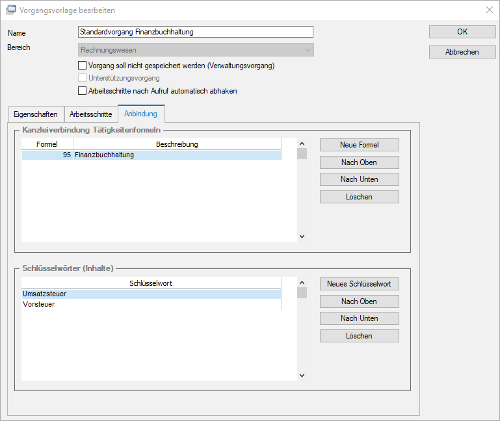500x421 pixels.
Task: Click the dialog window icon in title bar
Action: [11, 10]
